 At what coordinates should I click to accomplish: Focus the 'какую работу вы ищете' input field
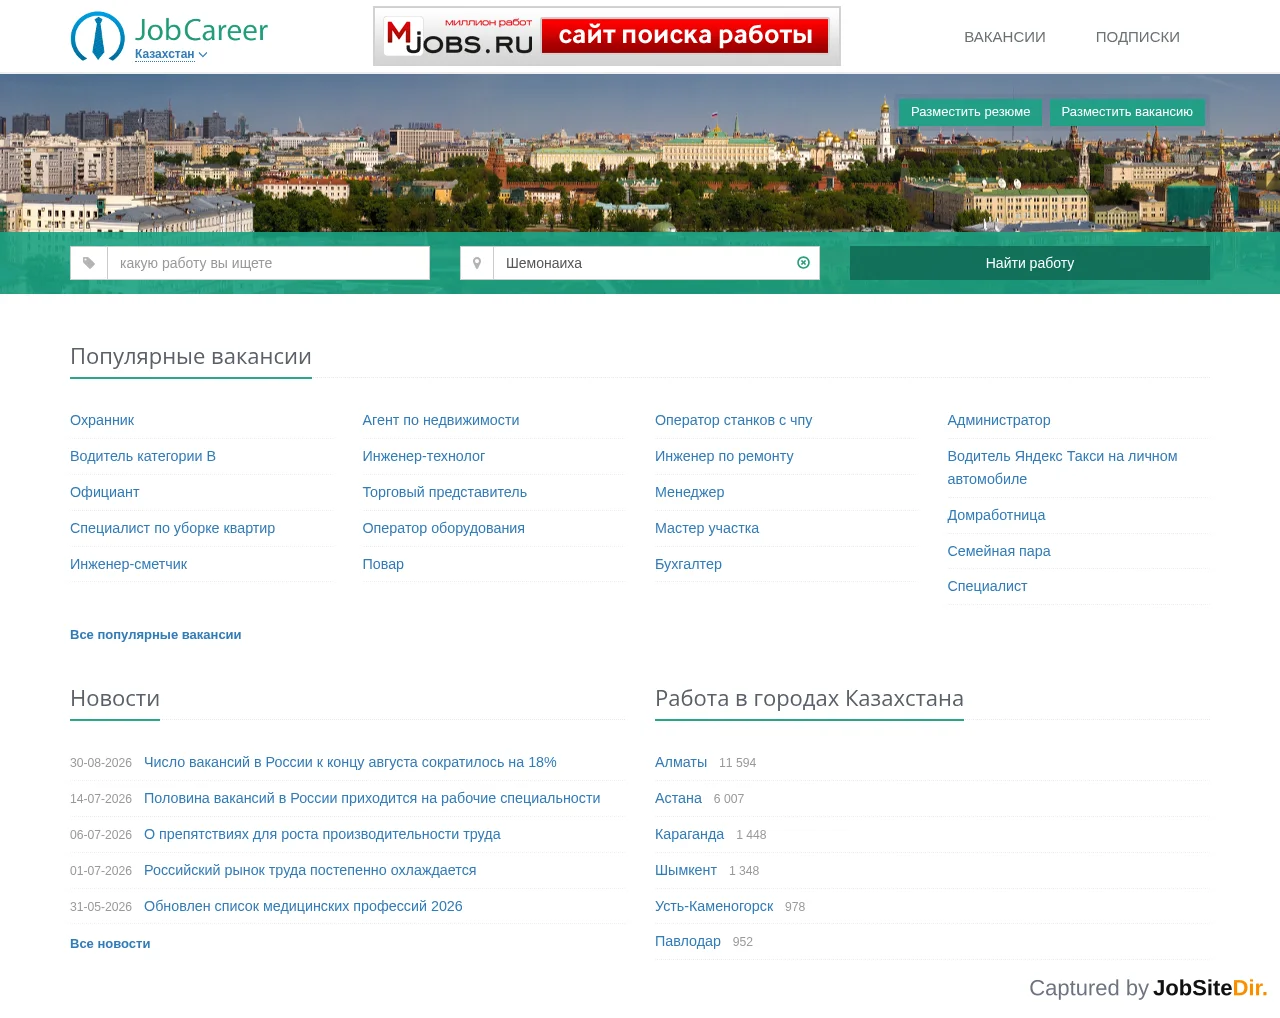(x=268, y=263)
